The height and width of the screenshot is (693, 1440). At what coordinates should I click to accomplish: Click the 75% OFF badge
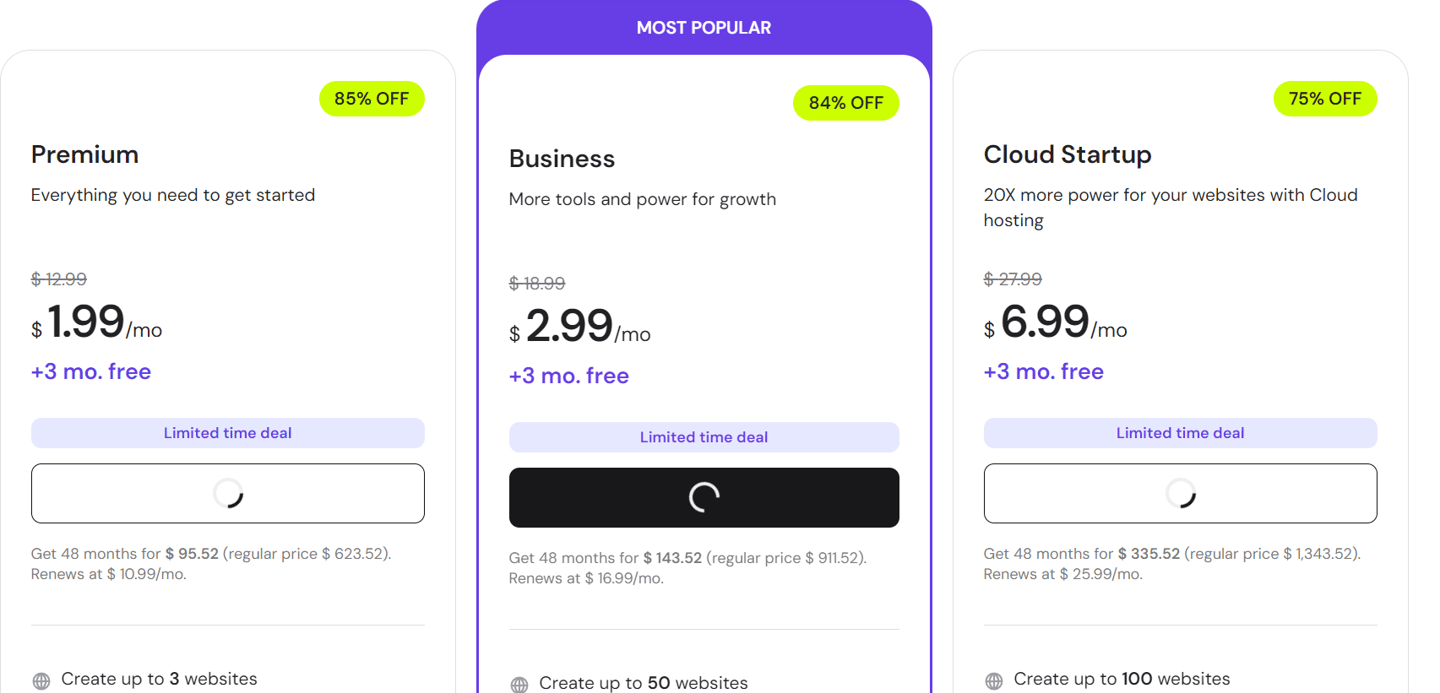point(1325,99)
